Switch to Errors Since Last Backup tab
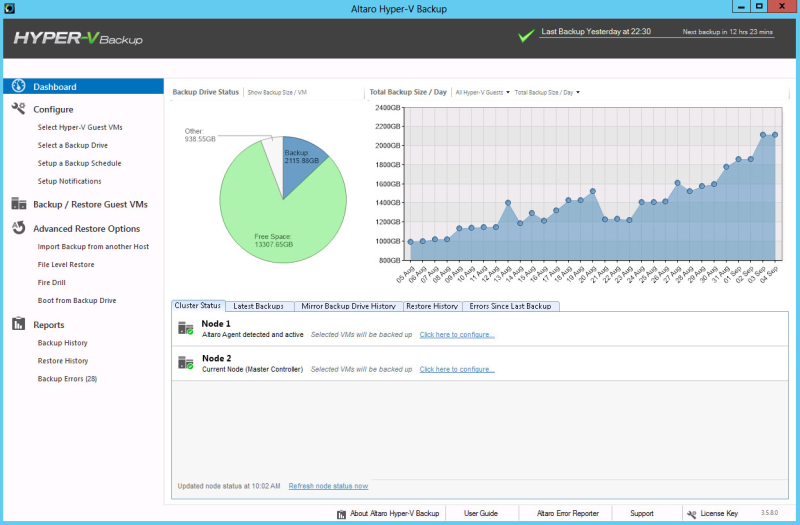This screenshot has width=800, height=525. click(510, 306)
